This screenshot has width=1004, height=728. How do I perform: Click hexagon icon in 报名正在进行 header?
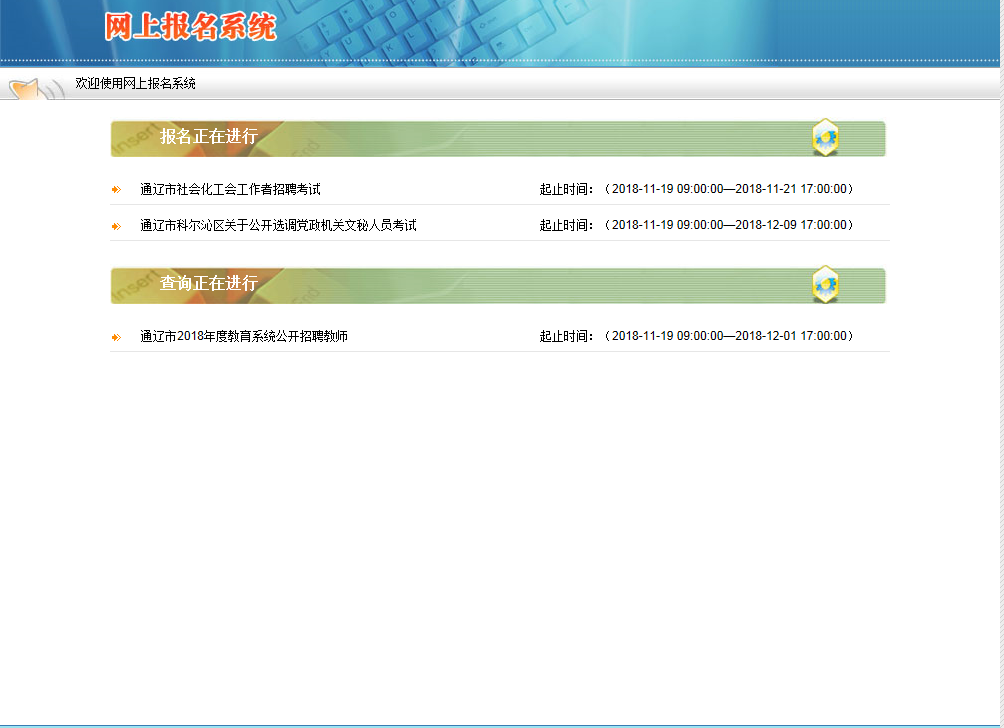point(825,138)
